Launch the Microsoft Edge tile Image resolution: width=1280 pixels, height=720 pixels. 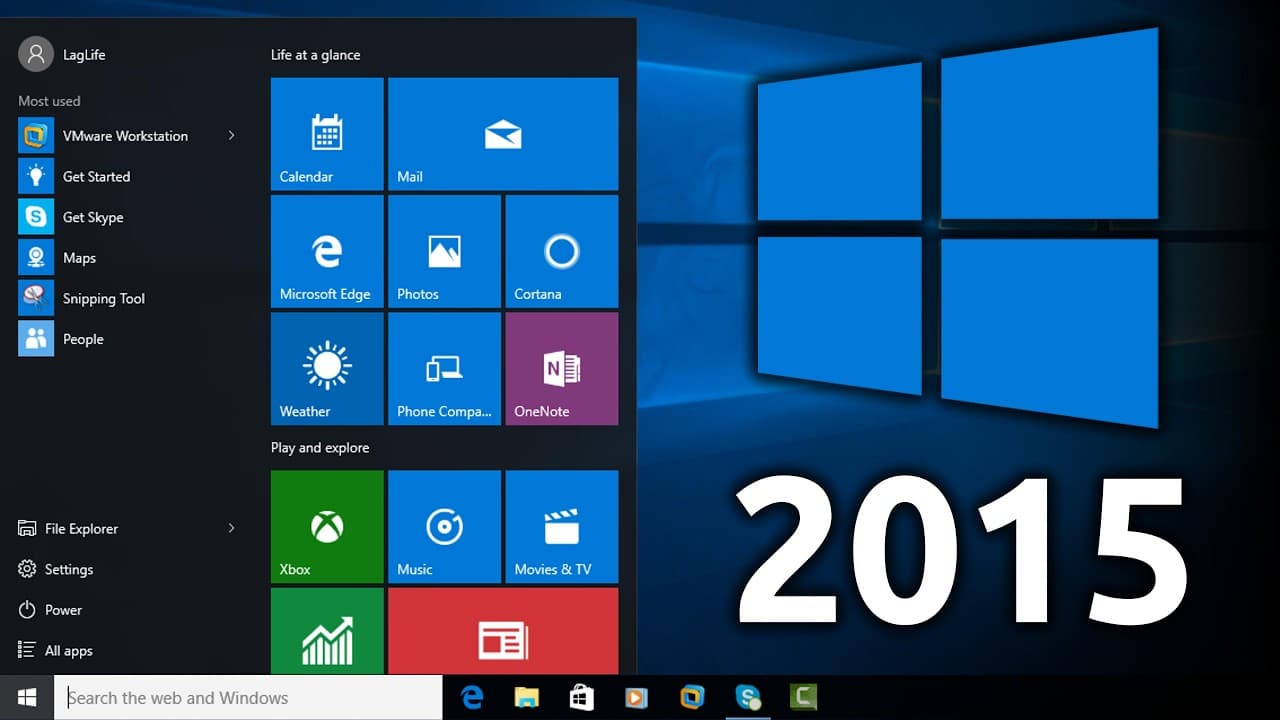(x=327, y=251)
